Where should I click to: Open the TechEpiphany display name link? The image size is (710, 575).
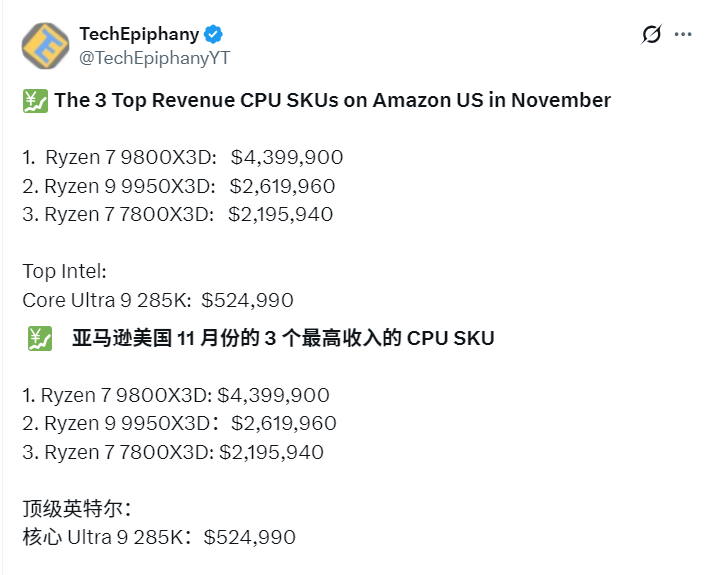tap(139, 34)
